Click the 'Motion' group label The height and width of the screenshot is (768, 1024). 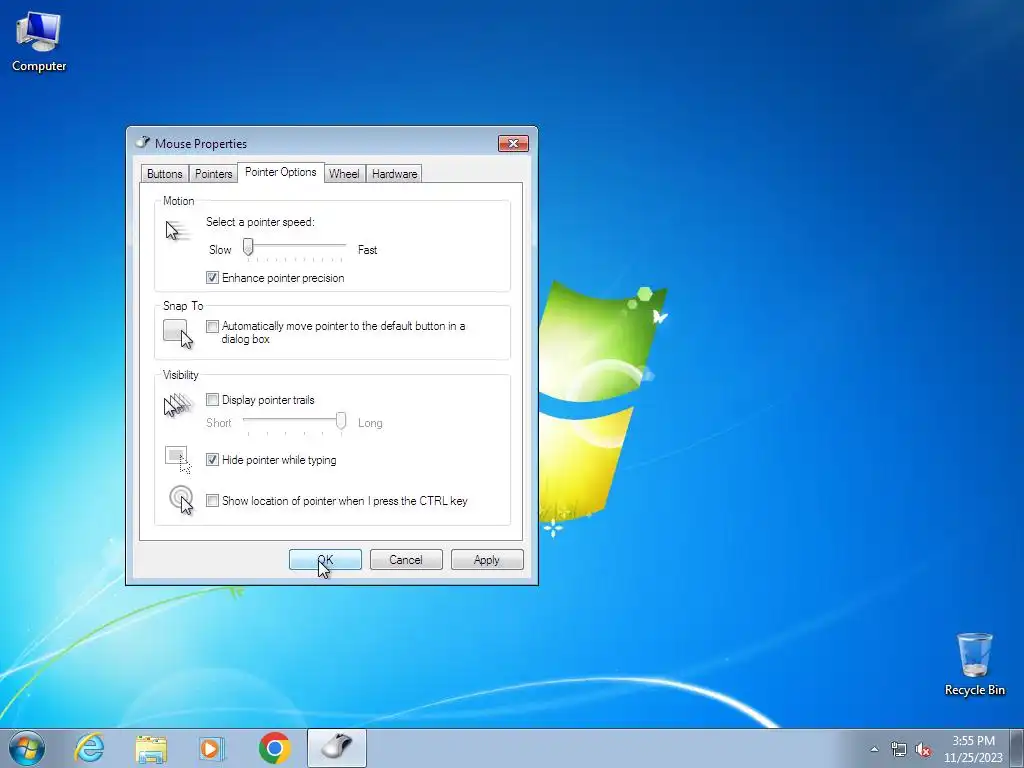179,201
